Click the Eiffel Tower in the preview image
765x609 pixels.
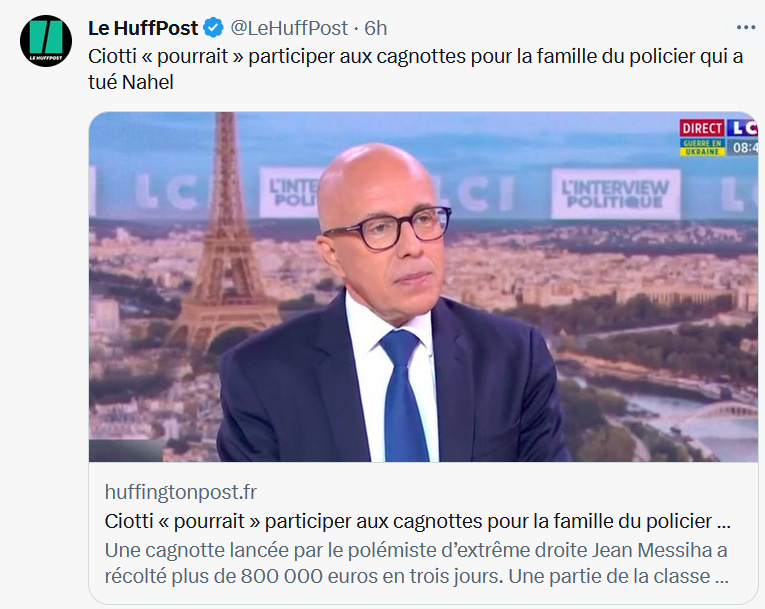pyautogui.click(x=225, y=234)
